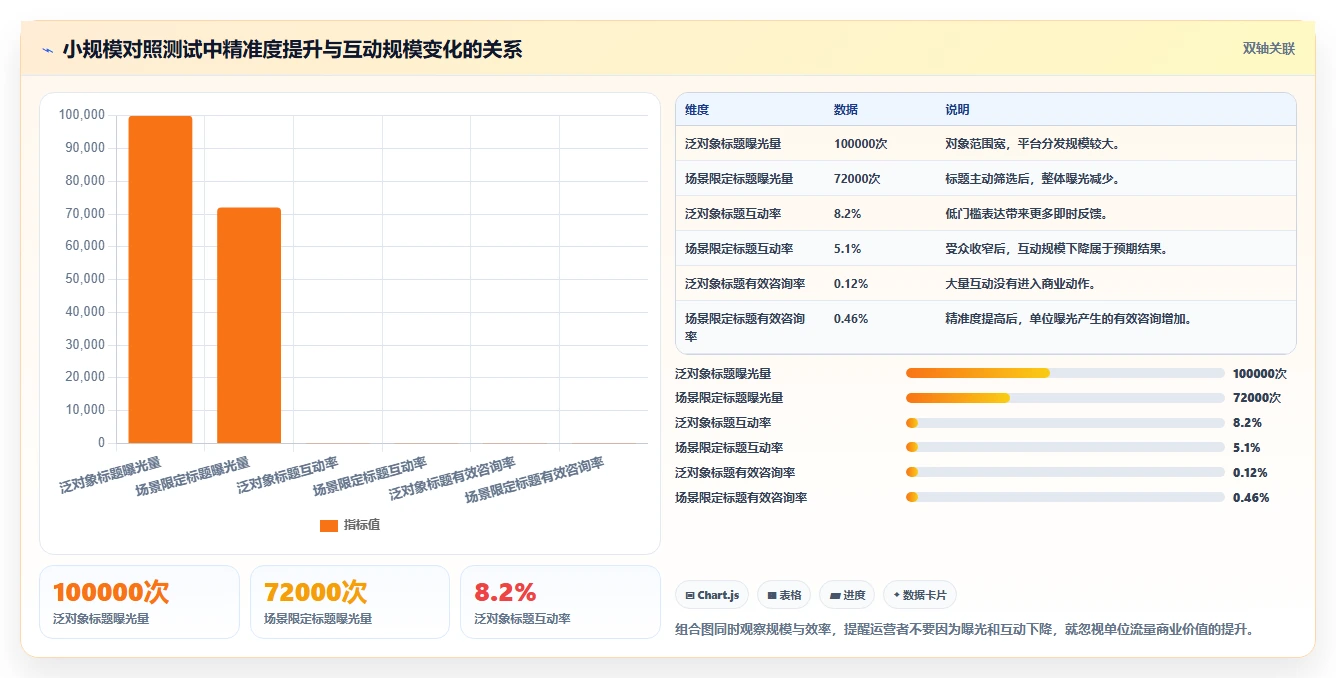
Task: Toggle the 指标值 legend color box
Action: point(328,525)
